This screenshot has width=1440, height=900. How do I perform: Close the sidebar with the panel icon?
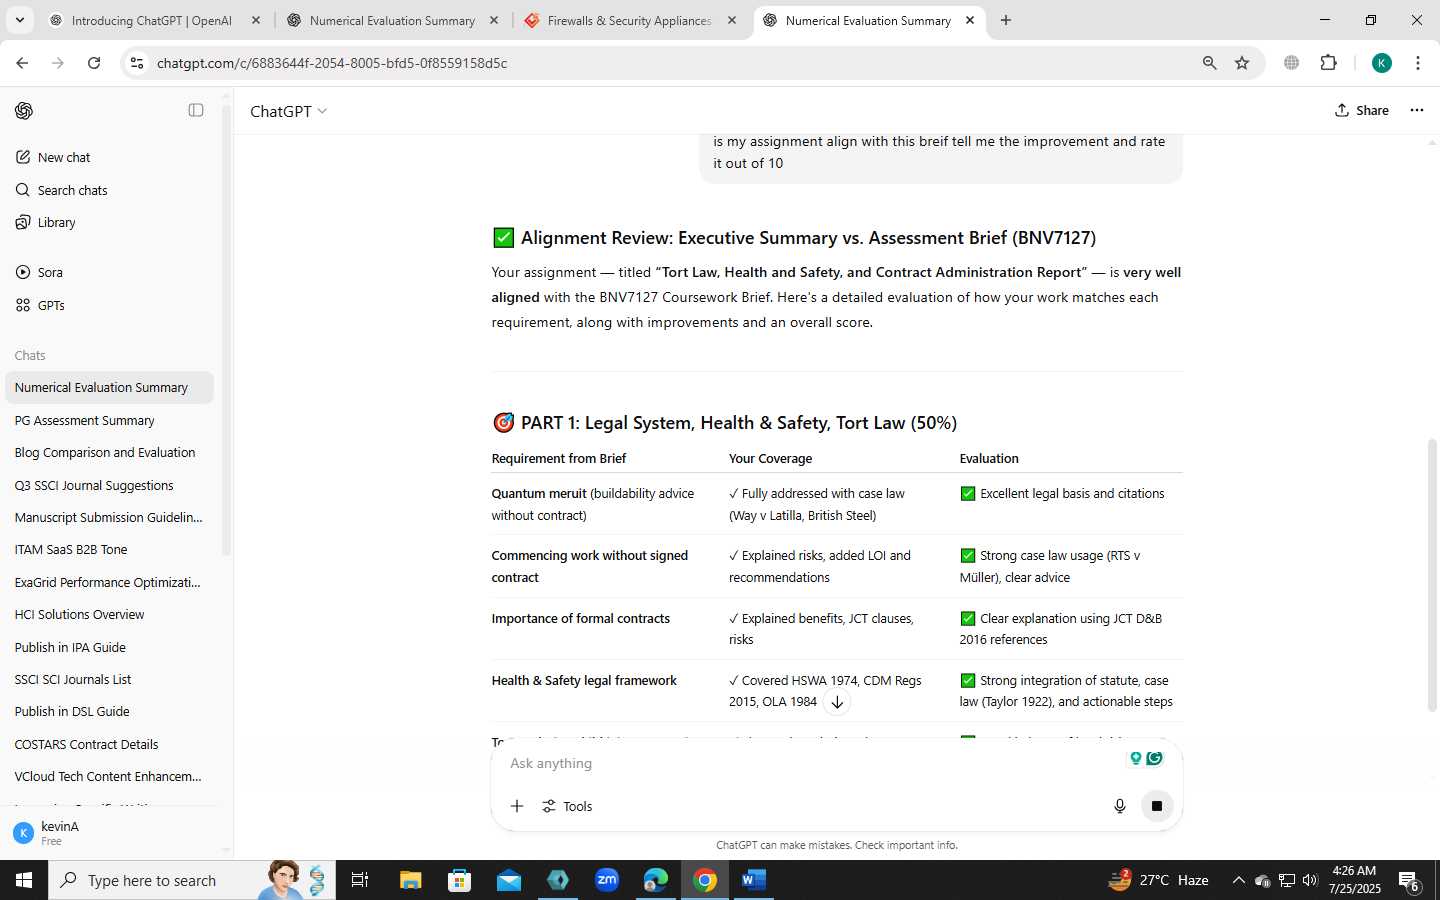pos(196,110)
